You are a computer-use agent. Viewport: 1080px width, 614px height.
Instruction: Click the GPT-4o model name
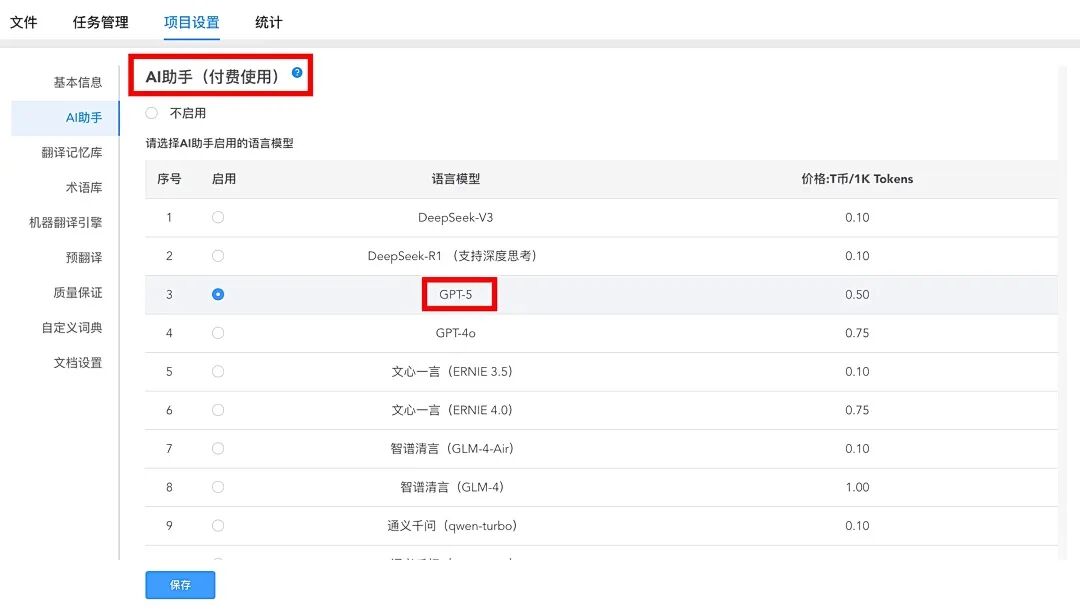click(455, 333)
